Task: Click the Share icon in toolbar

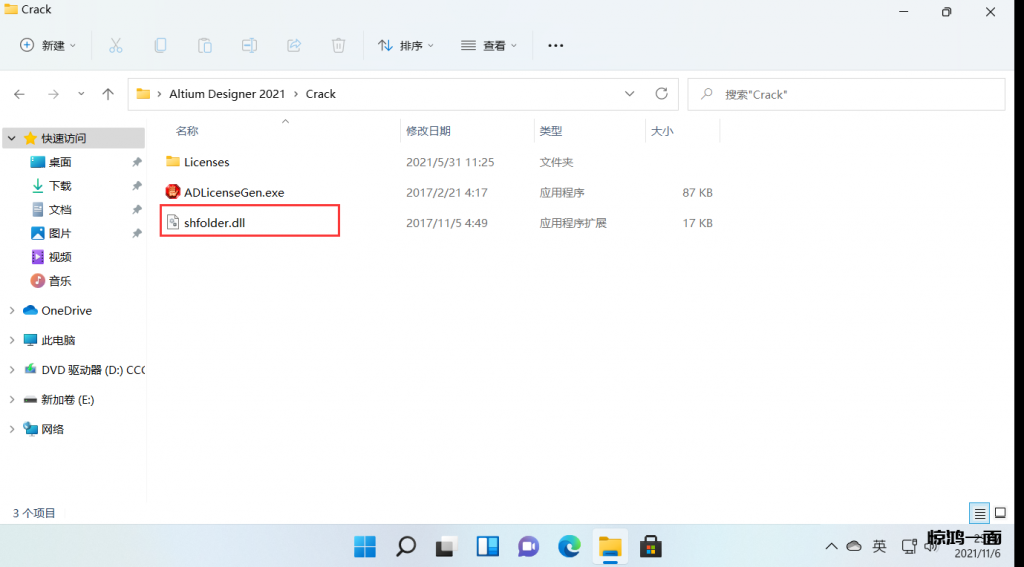Action: click(294, 45)
